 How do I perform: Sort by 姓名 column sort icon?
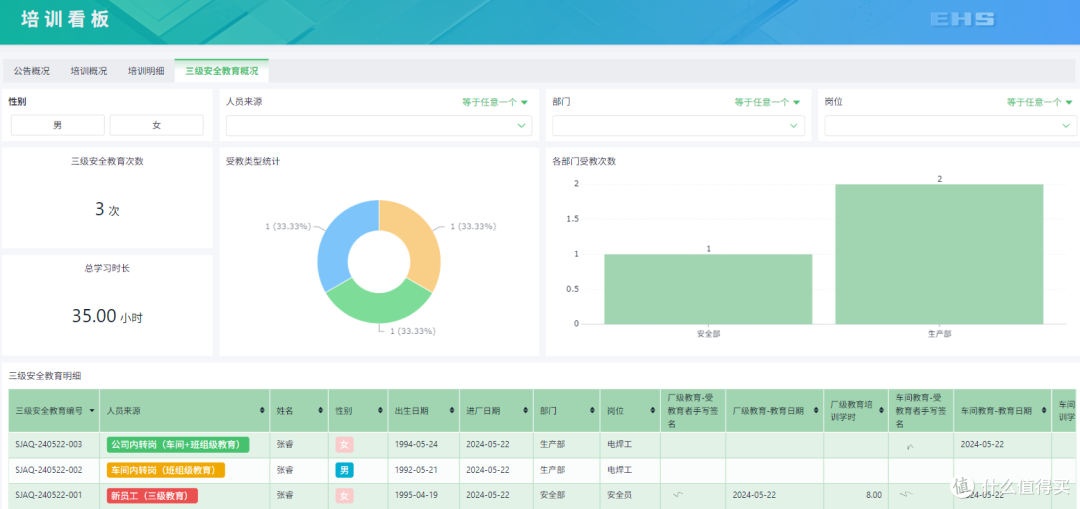[x=322, y=411]
